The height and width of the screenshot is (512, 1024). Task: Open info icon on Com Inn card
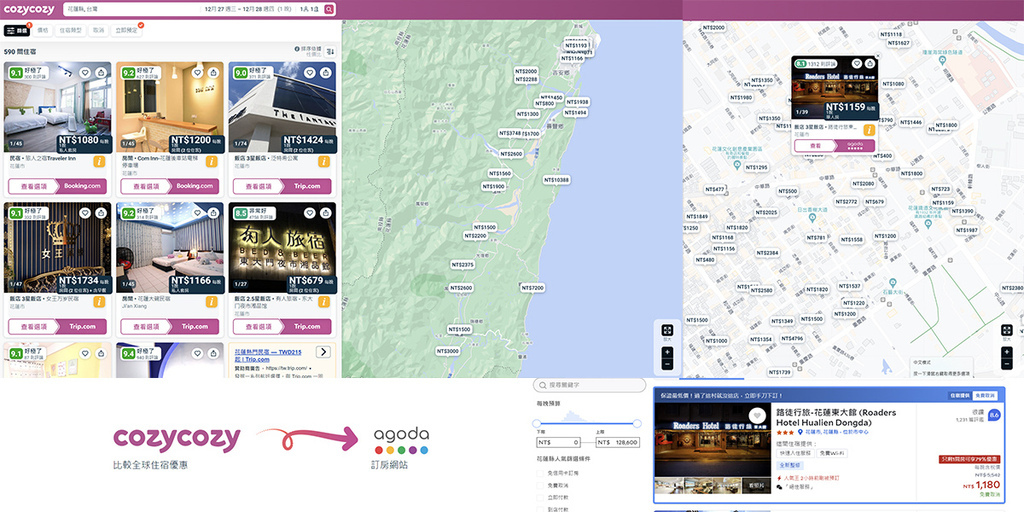pyautogui.click(x=212, y=161)
